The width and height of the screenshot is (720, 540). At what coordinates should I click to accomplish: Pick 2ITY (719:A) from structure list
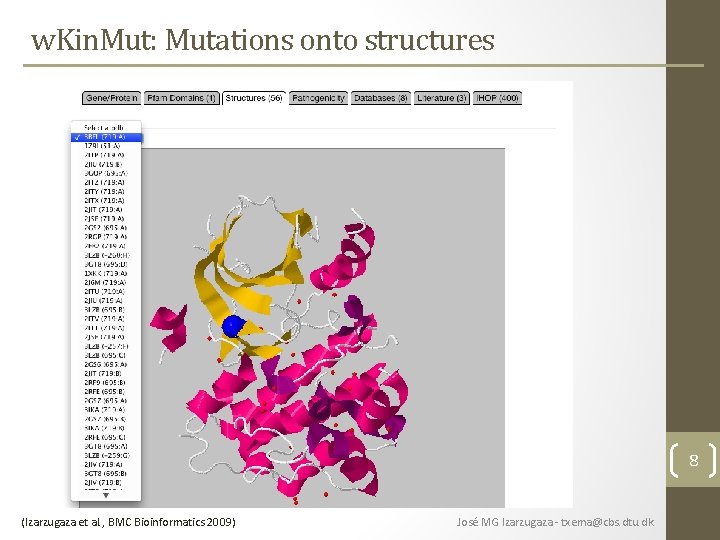click(105, 191)
